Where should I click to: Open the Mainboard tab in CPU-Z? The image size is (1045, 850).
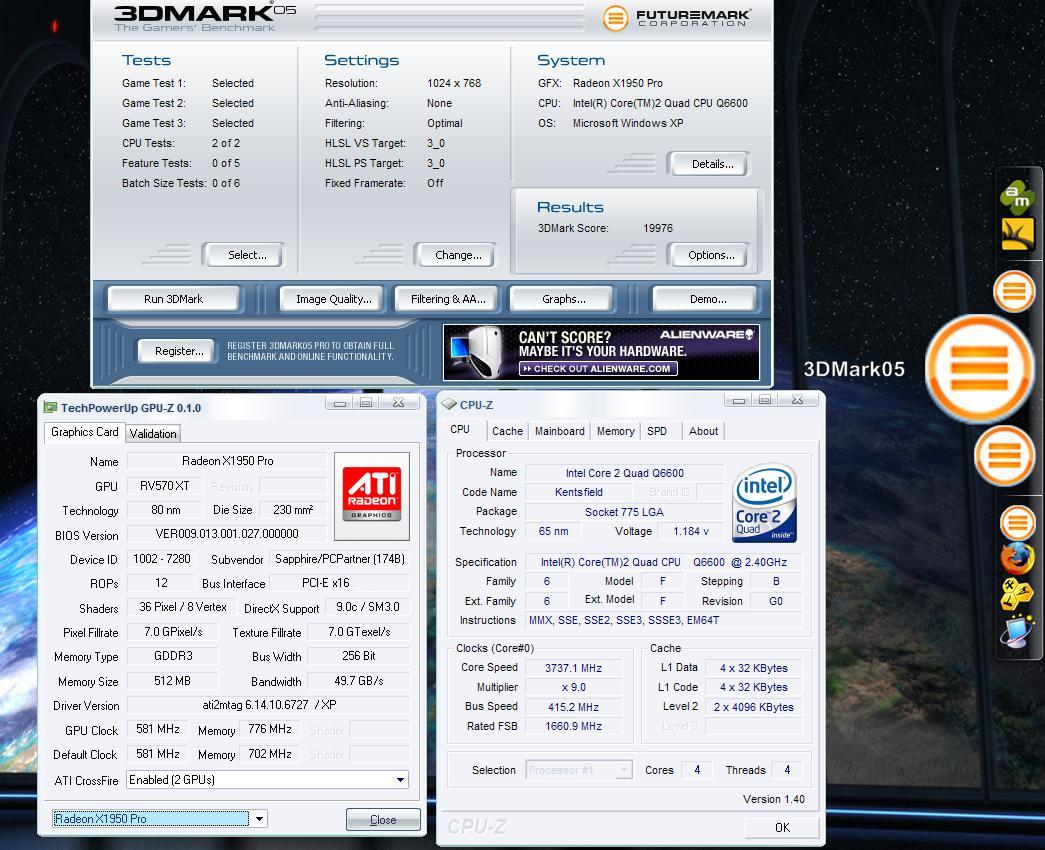pos(560,431)
